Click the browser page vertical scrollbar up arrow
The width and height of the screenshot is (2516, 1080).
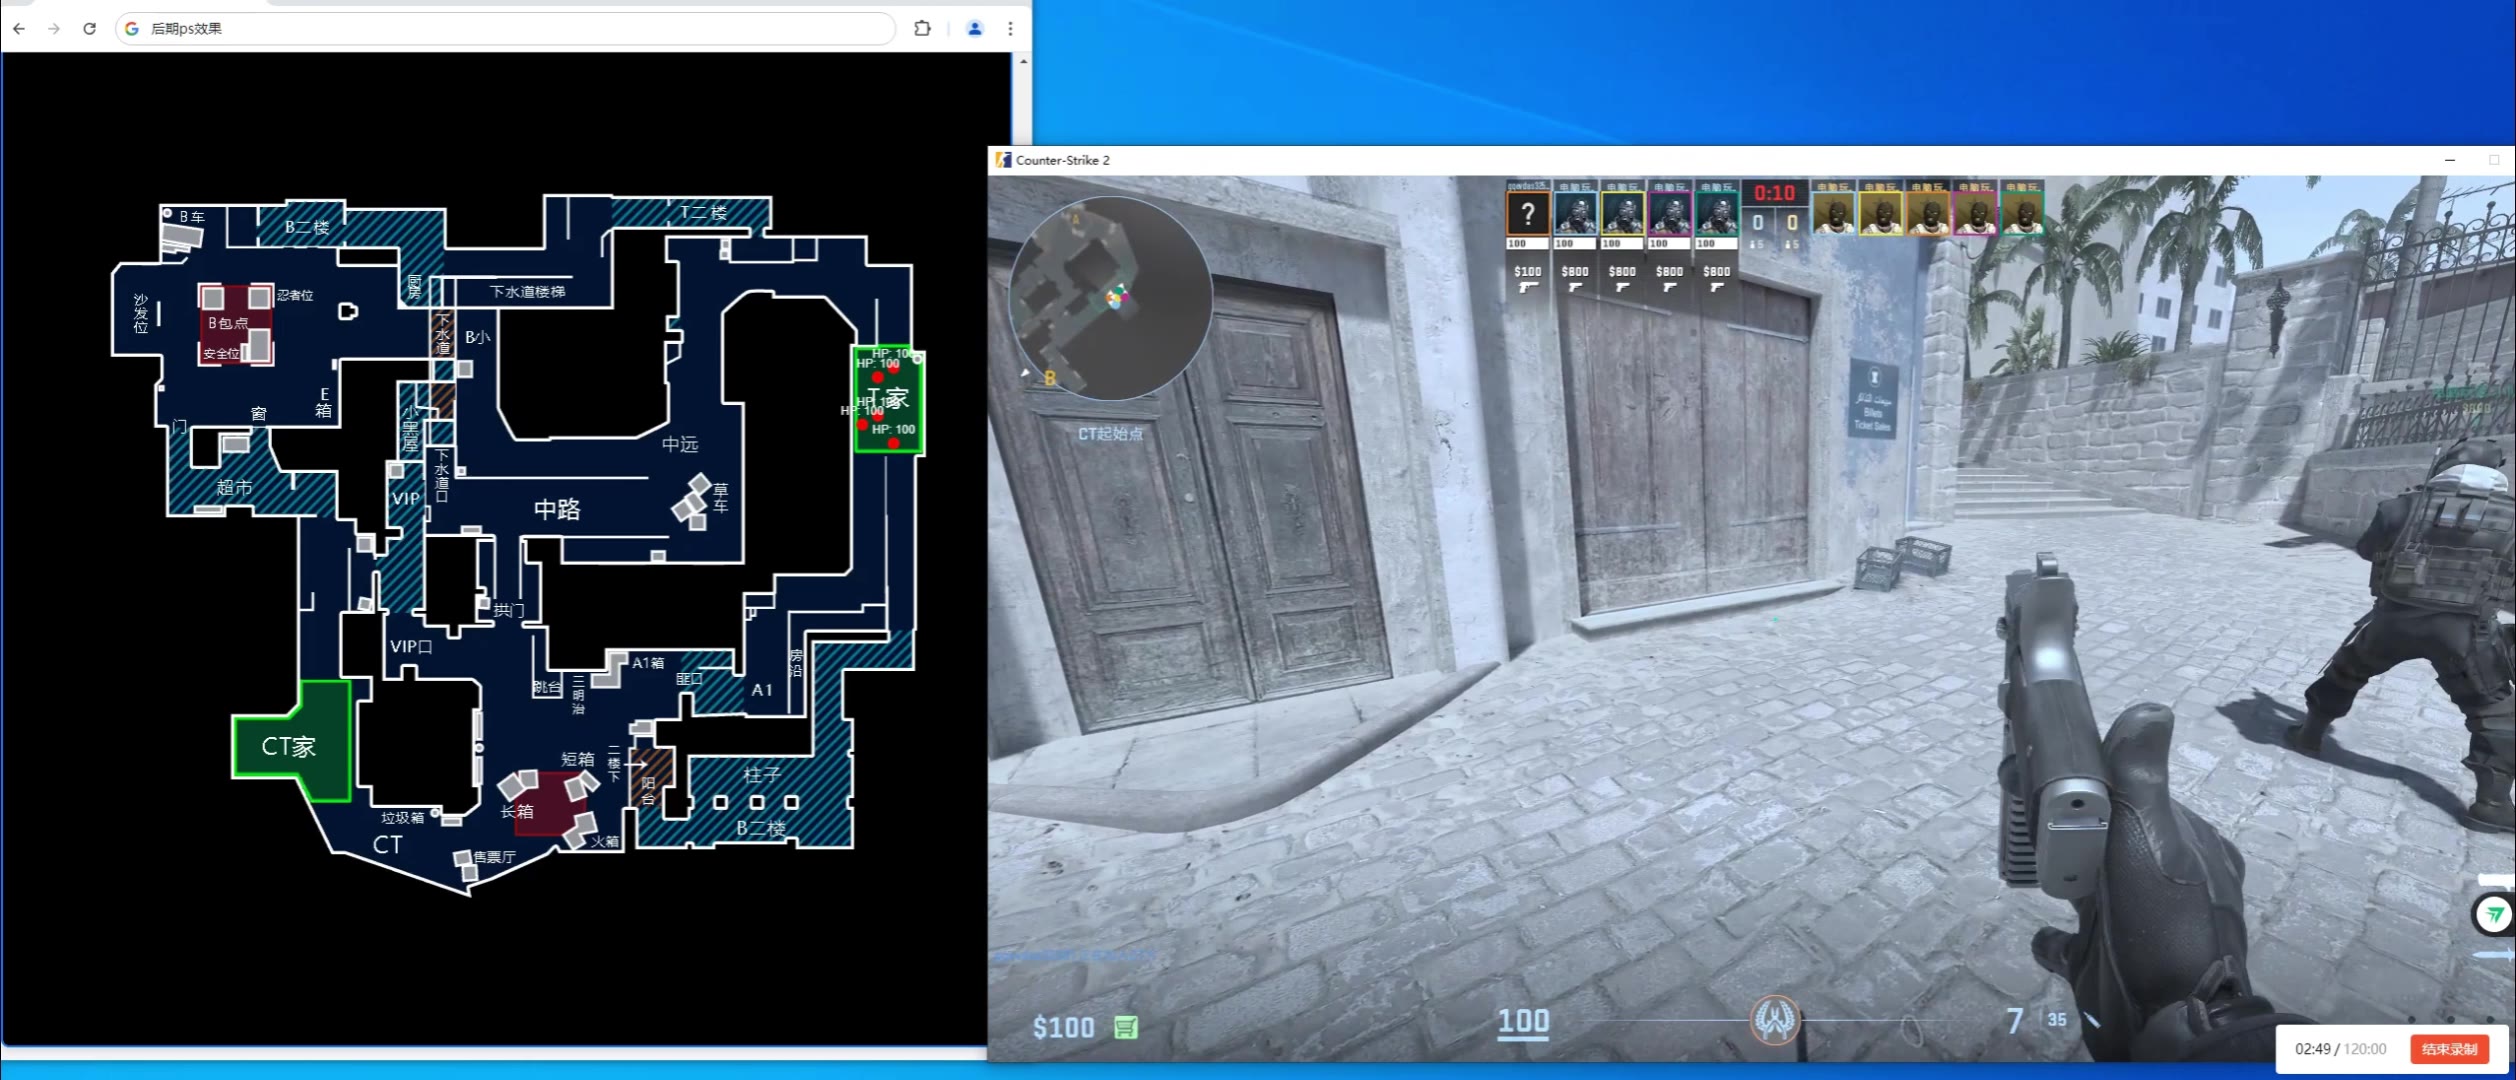pos(1022,61)
